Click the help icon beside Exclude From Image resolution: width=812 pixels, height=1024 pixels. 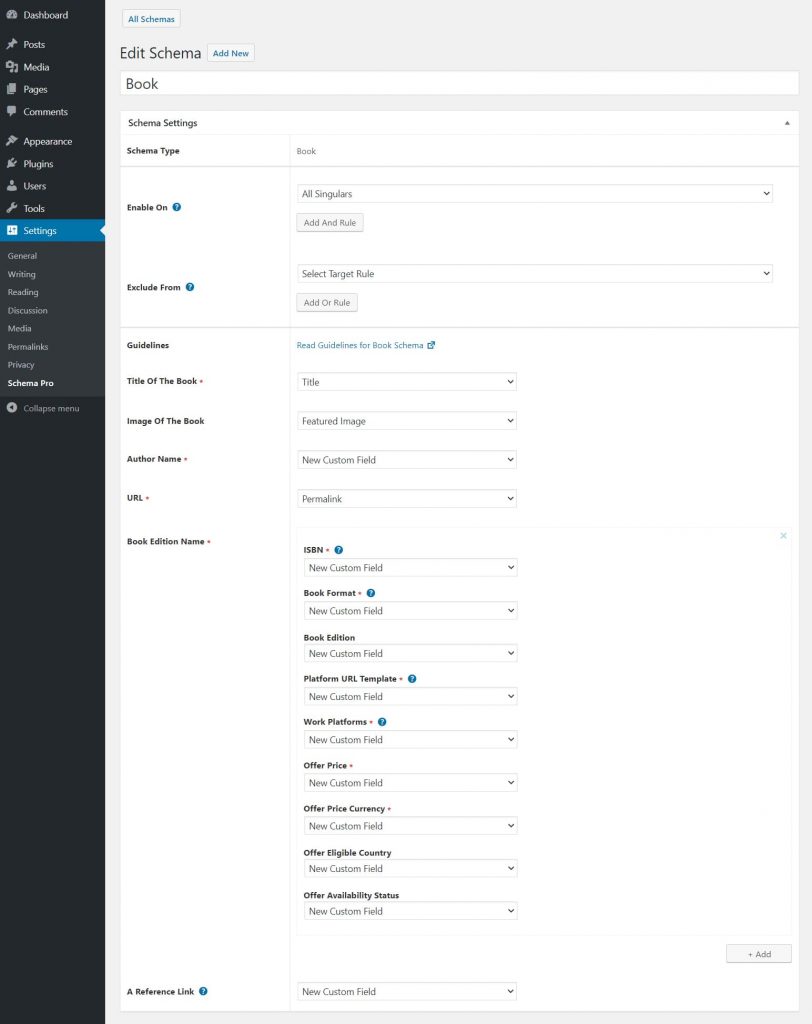pos(190,287)
